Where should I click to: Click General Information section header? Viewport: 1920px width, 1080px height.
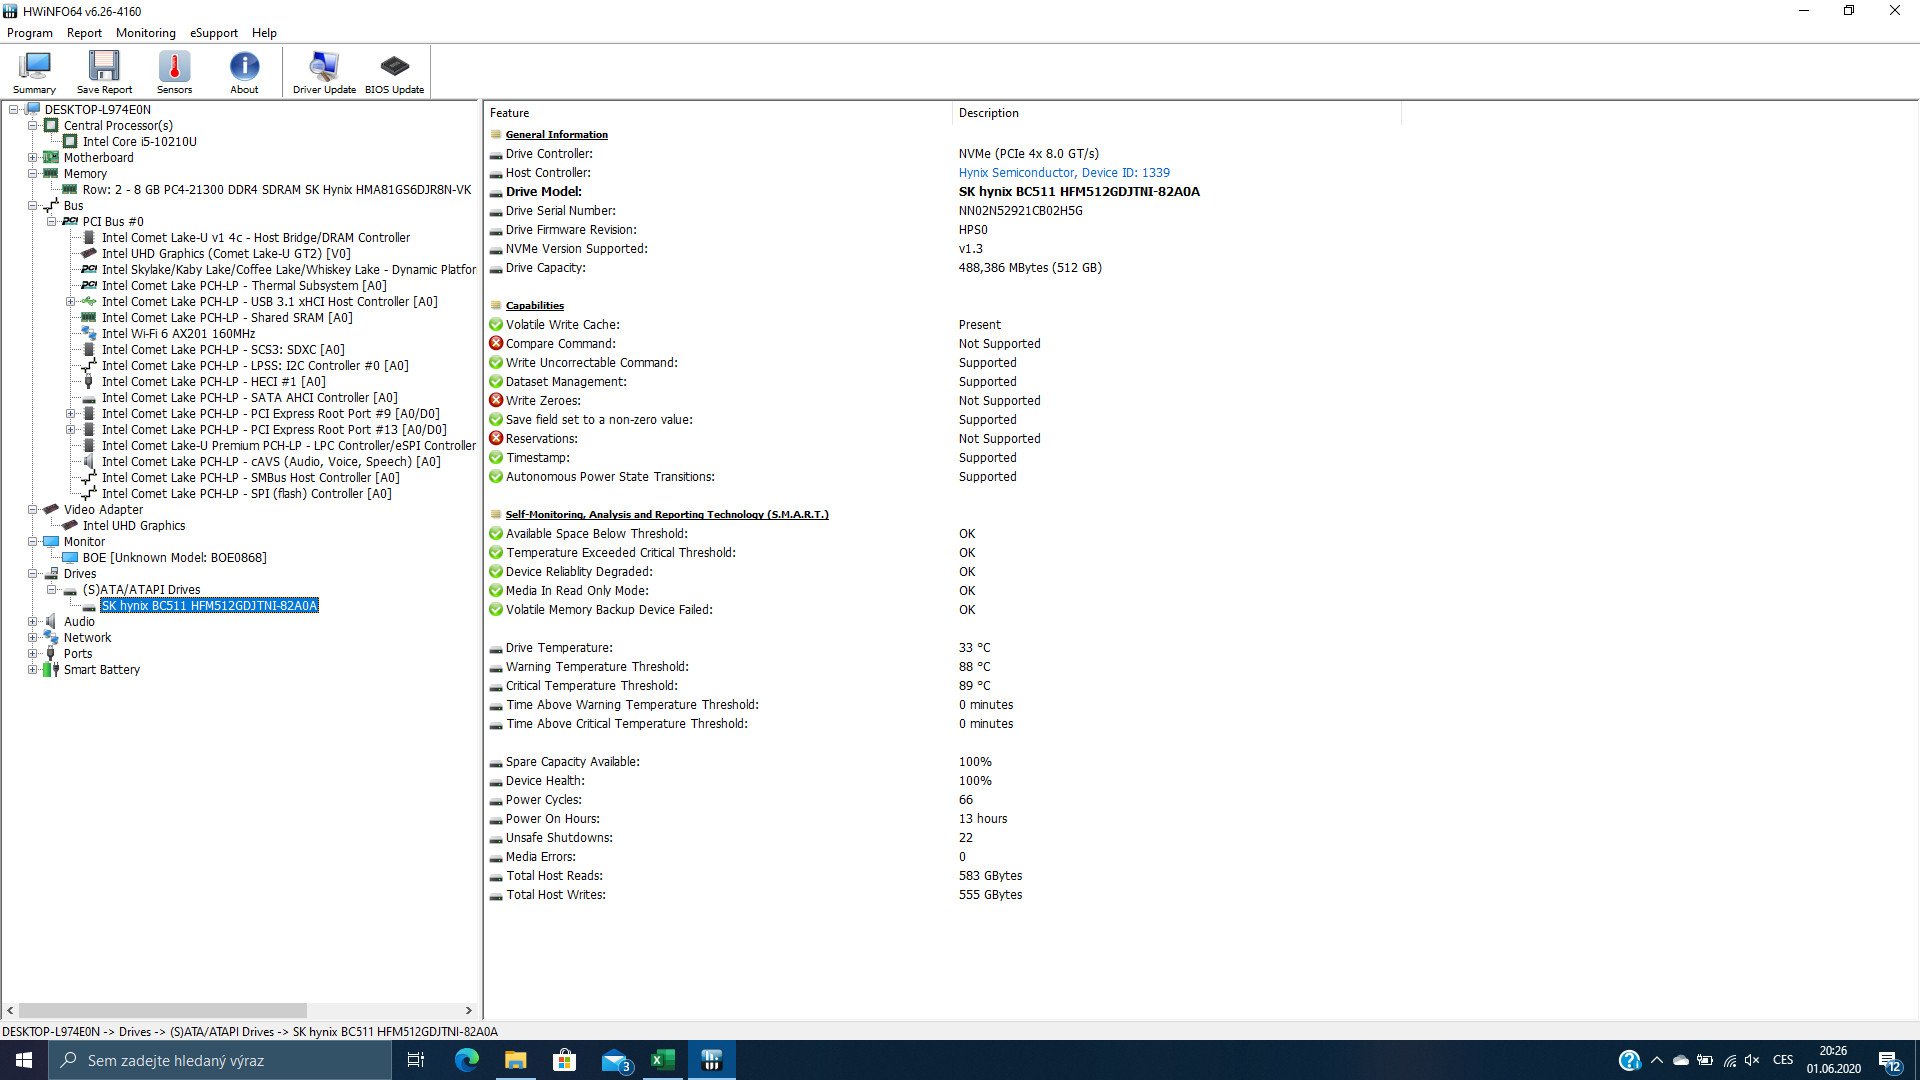click(556, 135)
